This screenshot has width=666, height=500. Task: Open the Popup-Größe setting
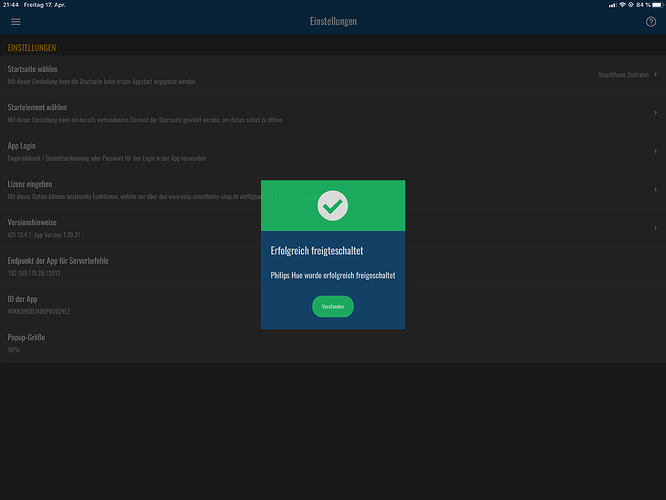[26, 338]
